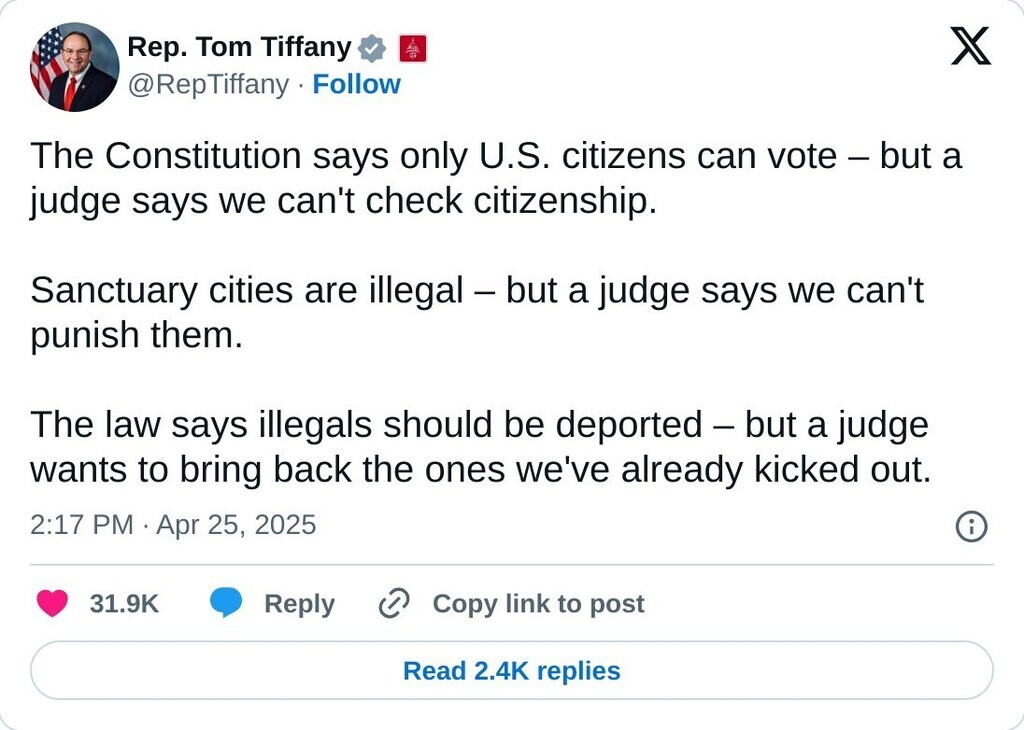The height and width of the screenshot is (730, 1024).
Task: Open the @RepTiffany handle link
Action: (x=208, y=85)
